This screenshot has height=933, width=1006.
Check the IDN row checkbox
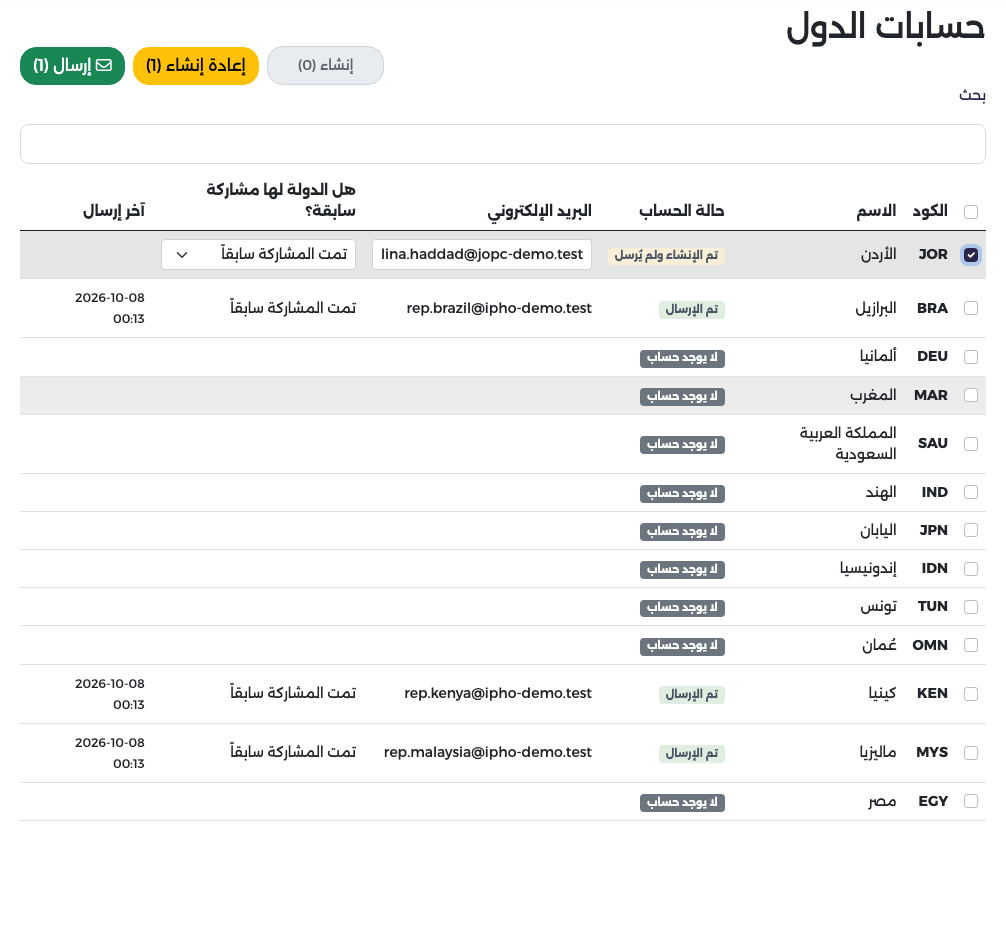[971, 569]
